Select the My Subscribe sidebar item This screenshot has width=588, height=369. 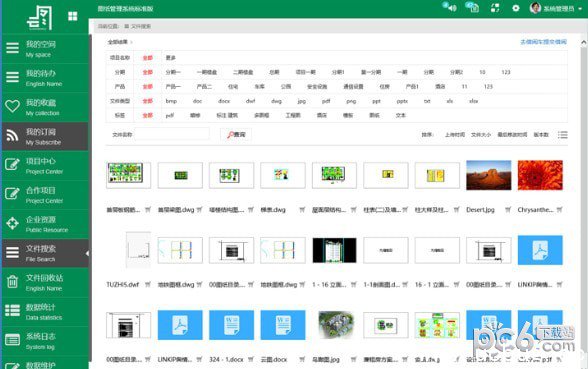click(45, 136)
